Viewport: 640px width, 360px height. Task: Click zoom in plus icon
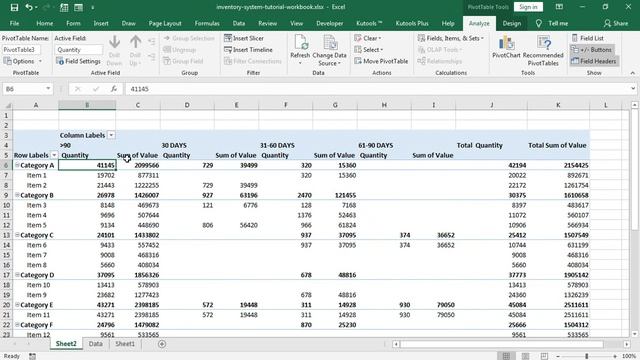point(615,356)
